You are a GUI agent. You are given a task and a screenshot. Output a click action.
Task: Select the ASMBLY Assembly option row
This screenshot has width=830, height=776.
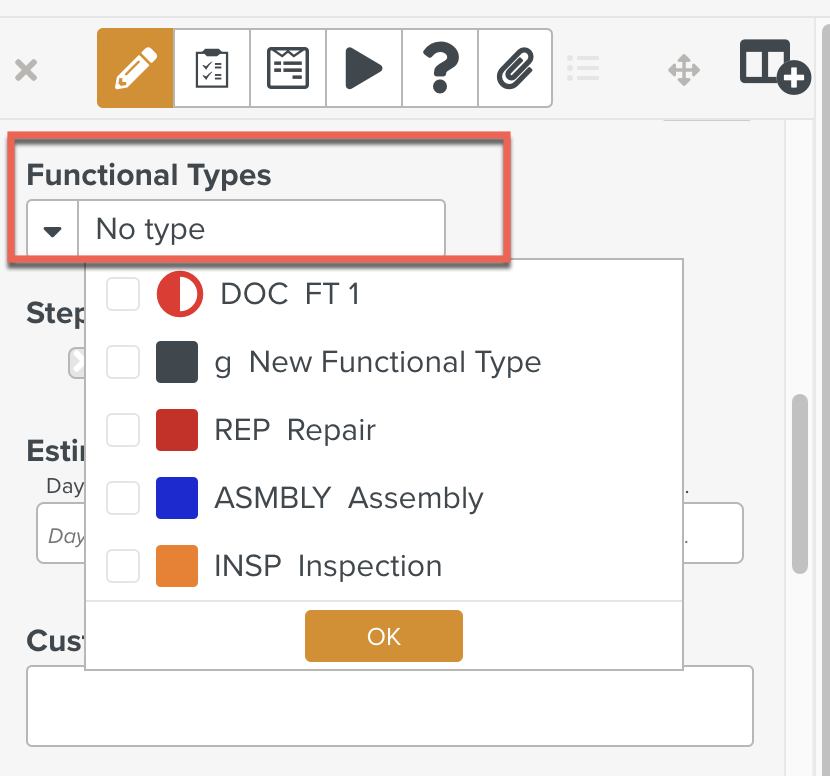(x=348, y=497)
